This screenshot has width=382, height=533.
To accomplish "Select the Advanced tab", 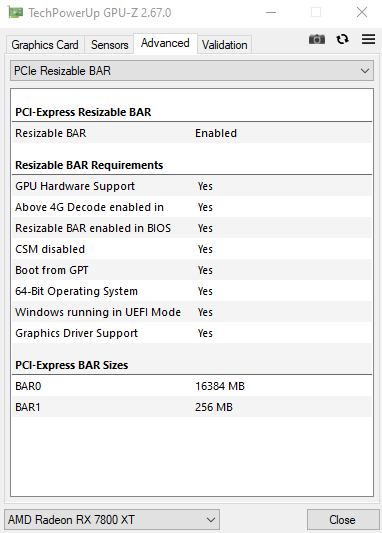I will pos(165,43).
